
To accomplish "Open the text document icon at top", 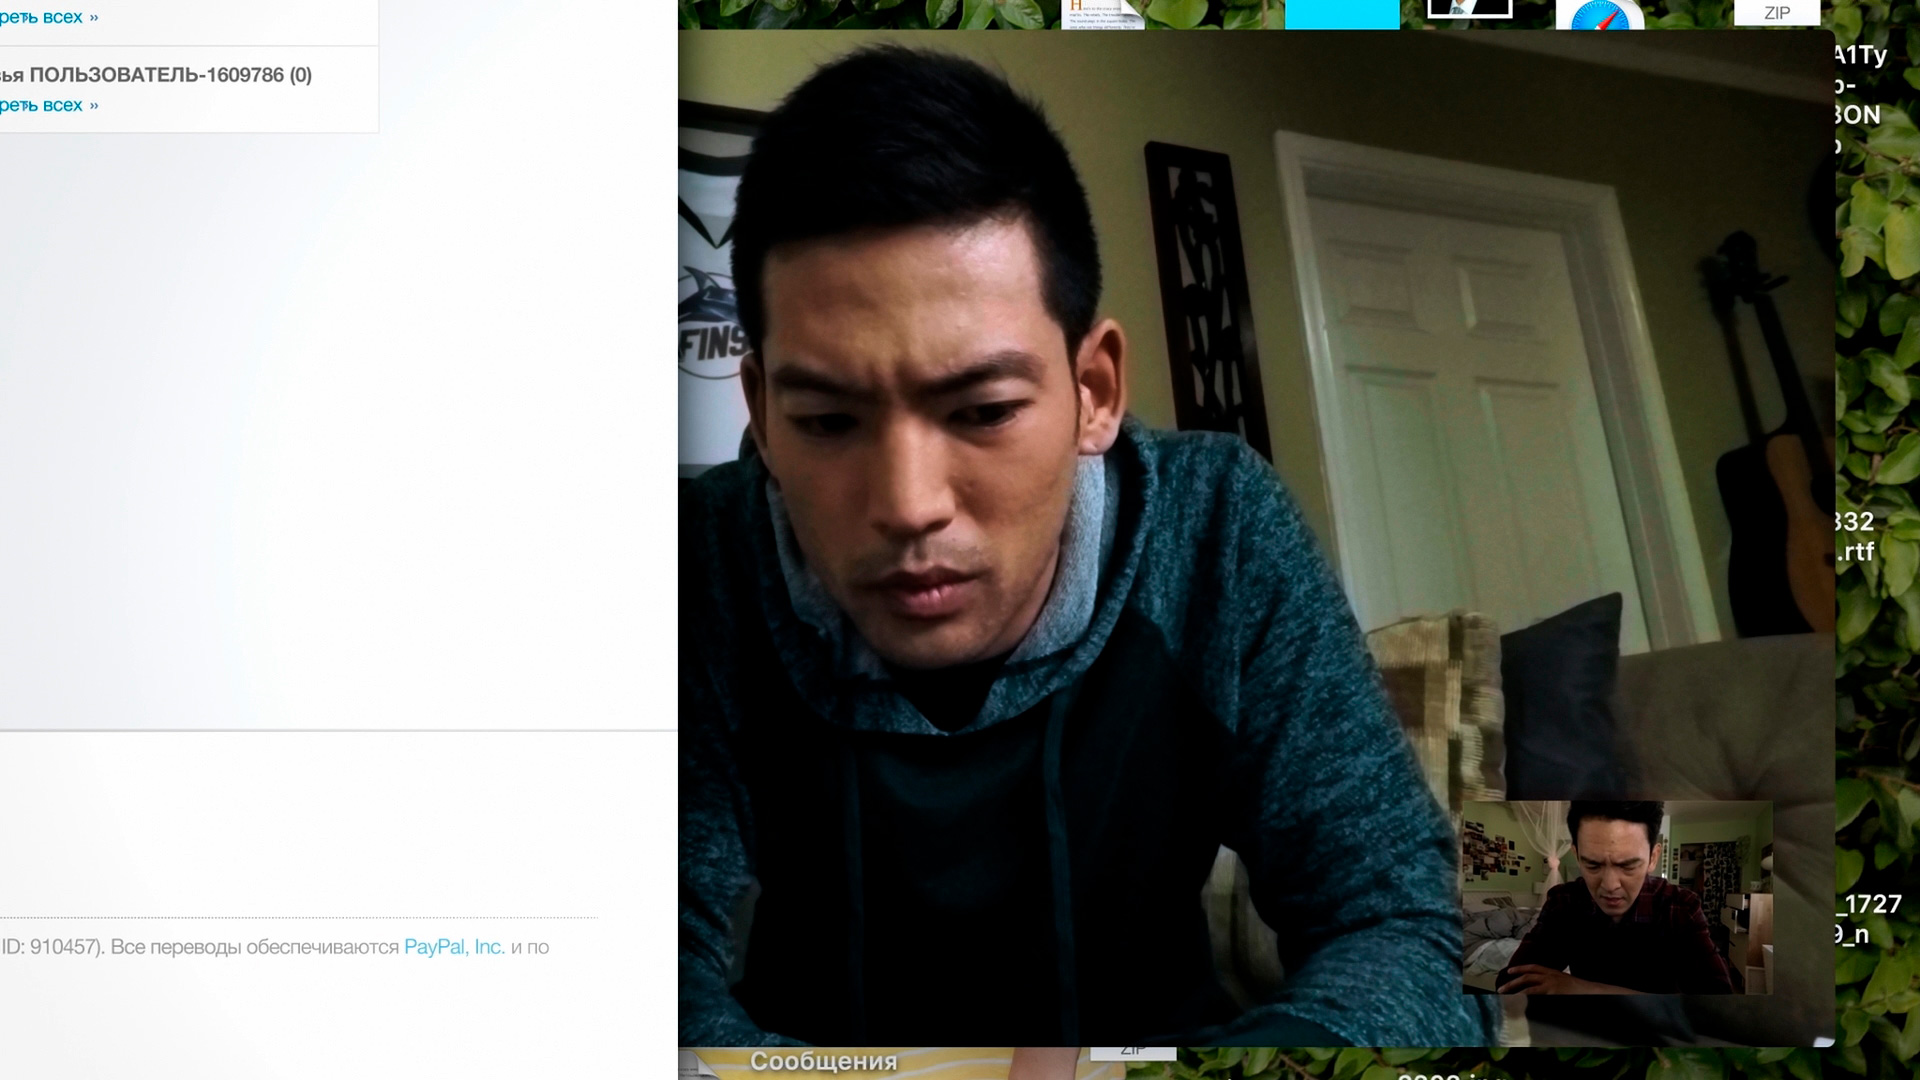I will pos(1102,13).
